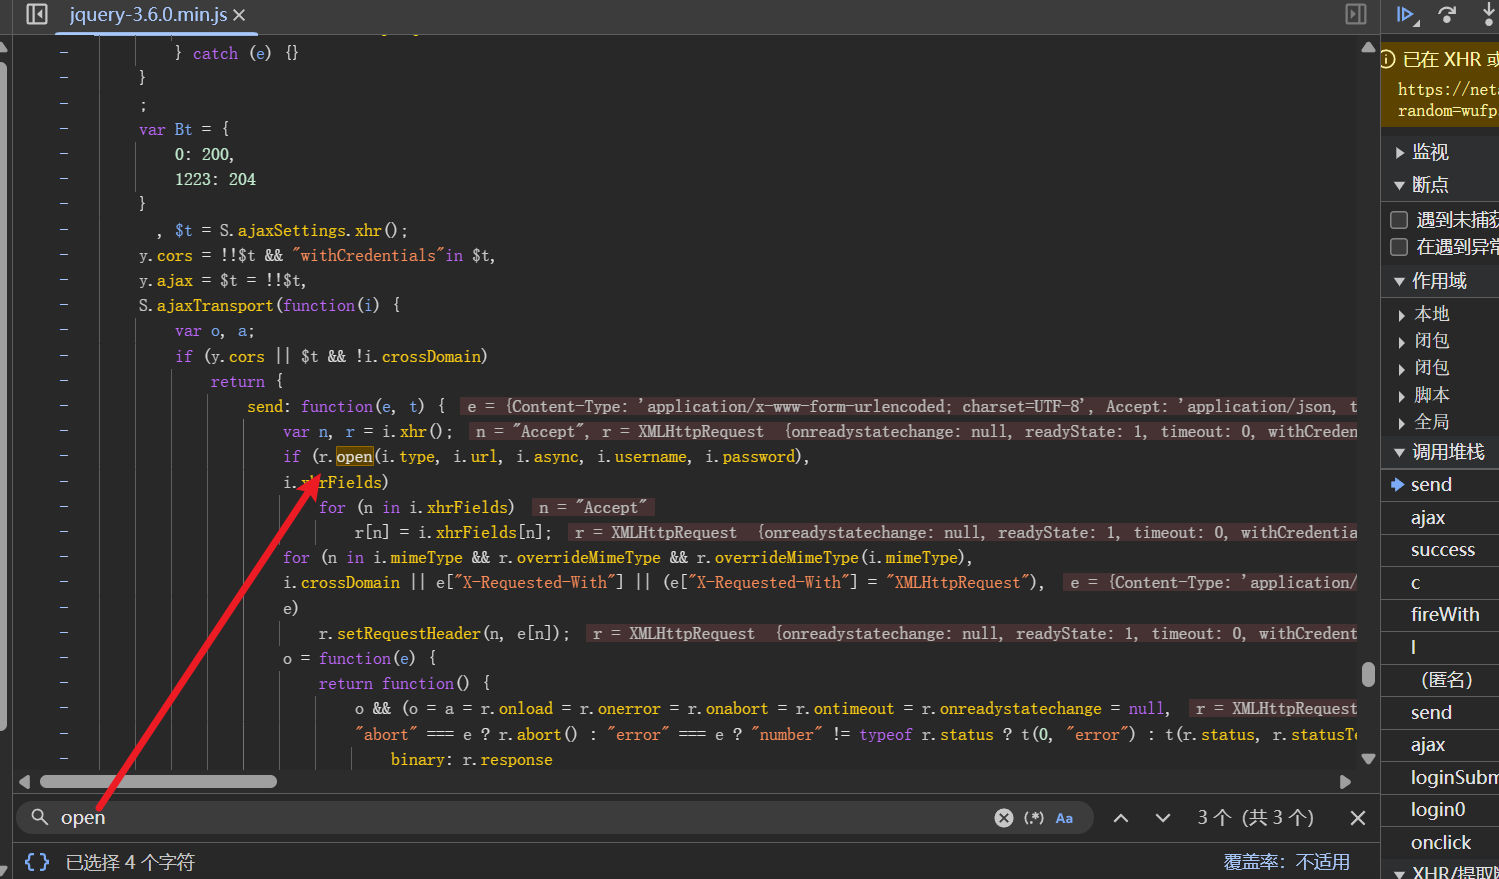Enable pause on caught exceptions checkbox
1499x879 pixels.
pyautogui.click(x=1399, y=247)
